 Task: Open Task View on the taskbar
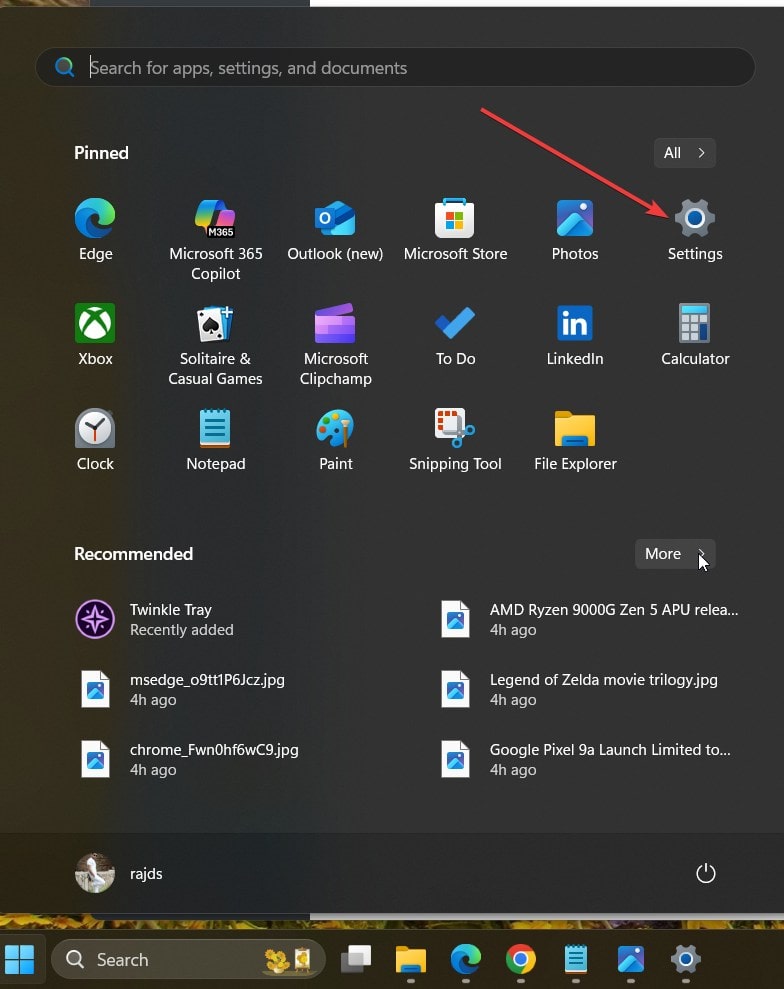(x=356, y=959)
